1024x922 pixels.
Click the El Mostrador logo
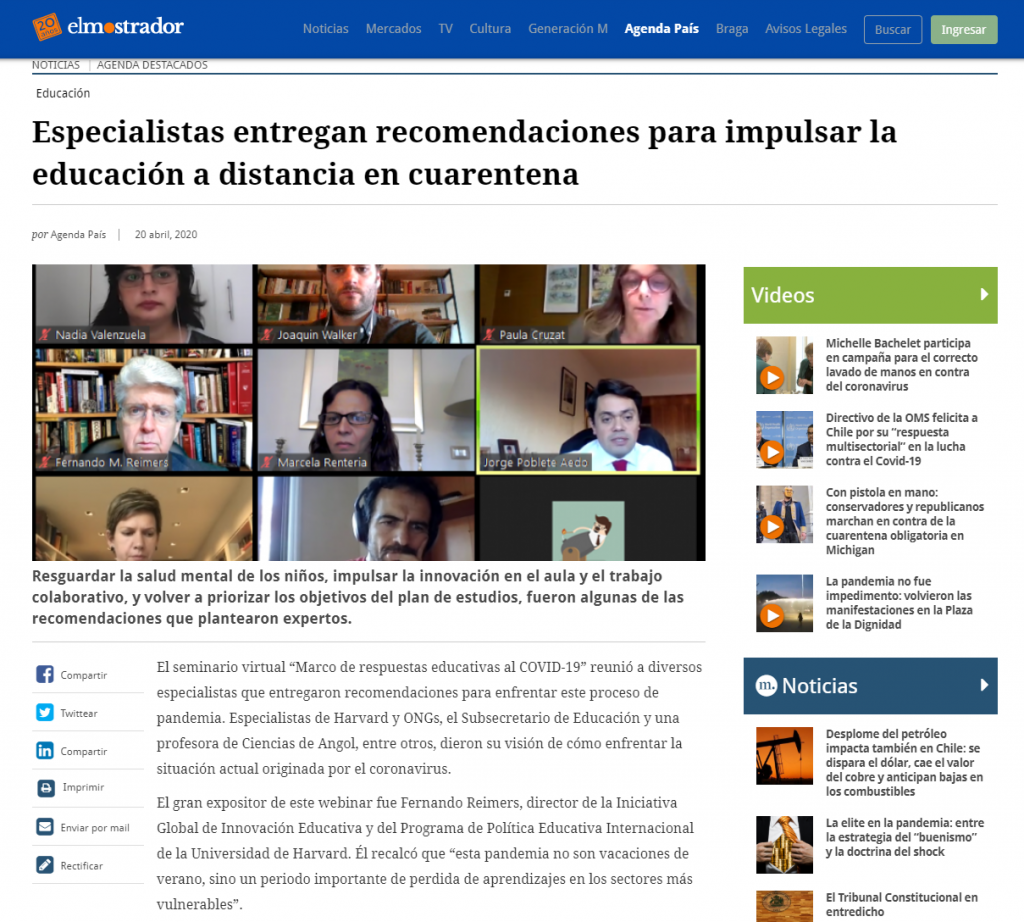click(x=108, y=27)
